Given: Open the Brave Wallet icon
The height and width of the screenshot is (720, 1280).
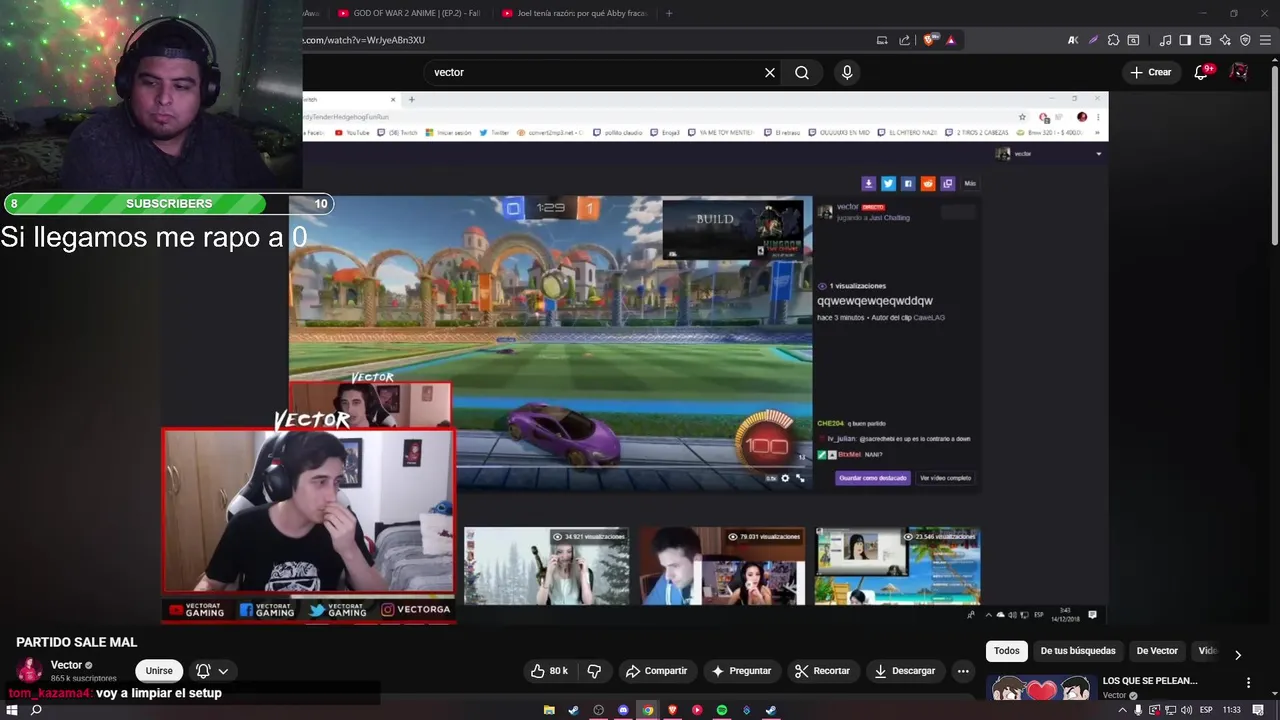Looking at the screenshot, I should click(1205, 40).
